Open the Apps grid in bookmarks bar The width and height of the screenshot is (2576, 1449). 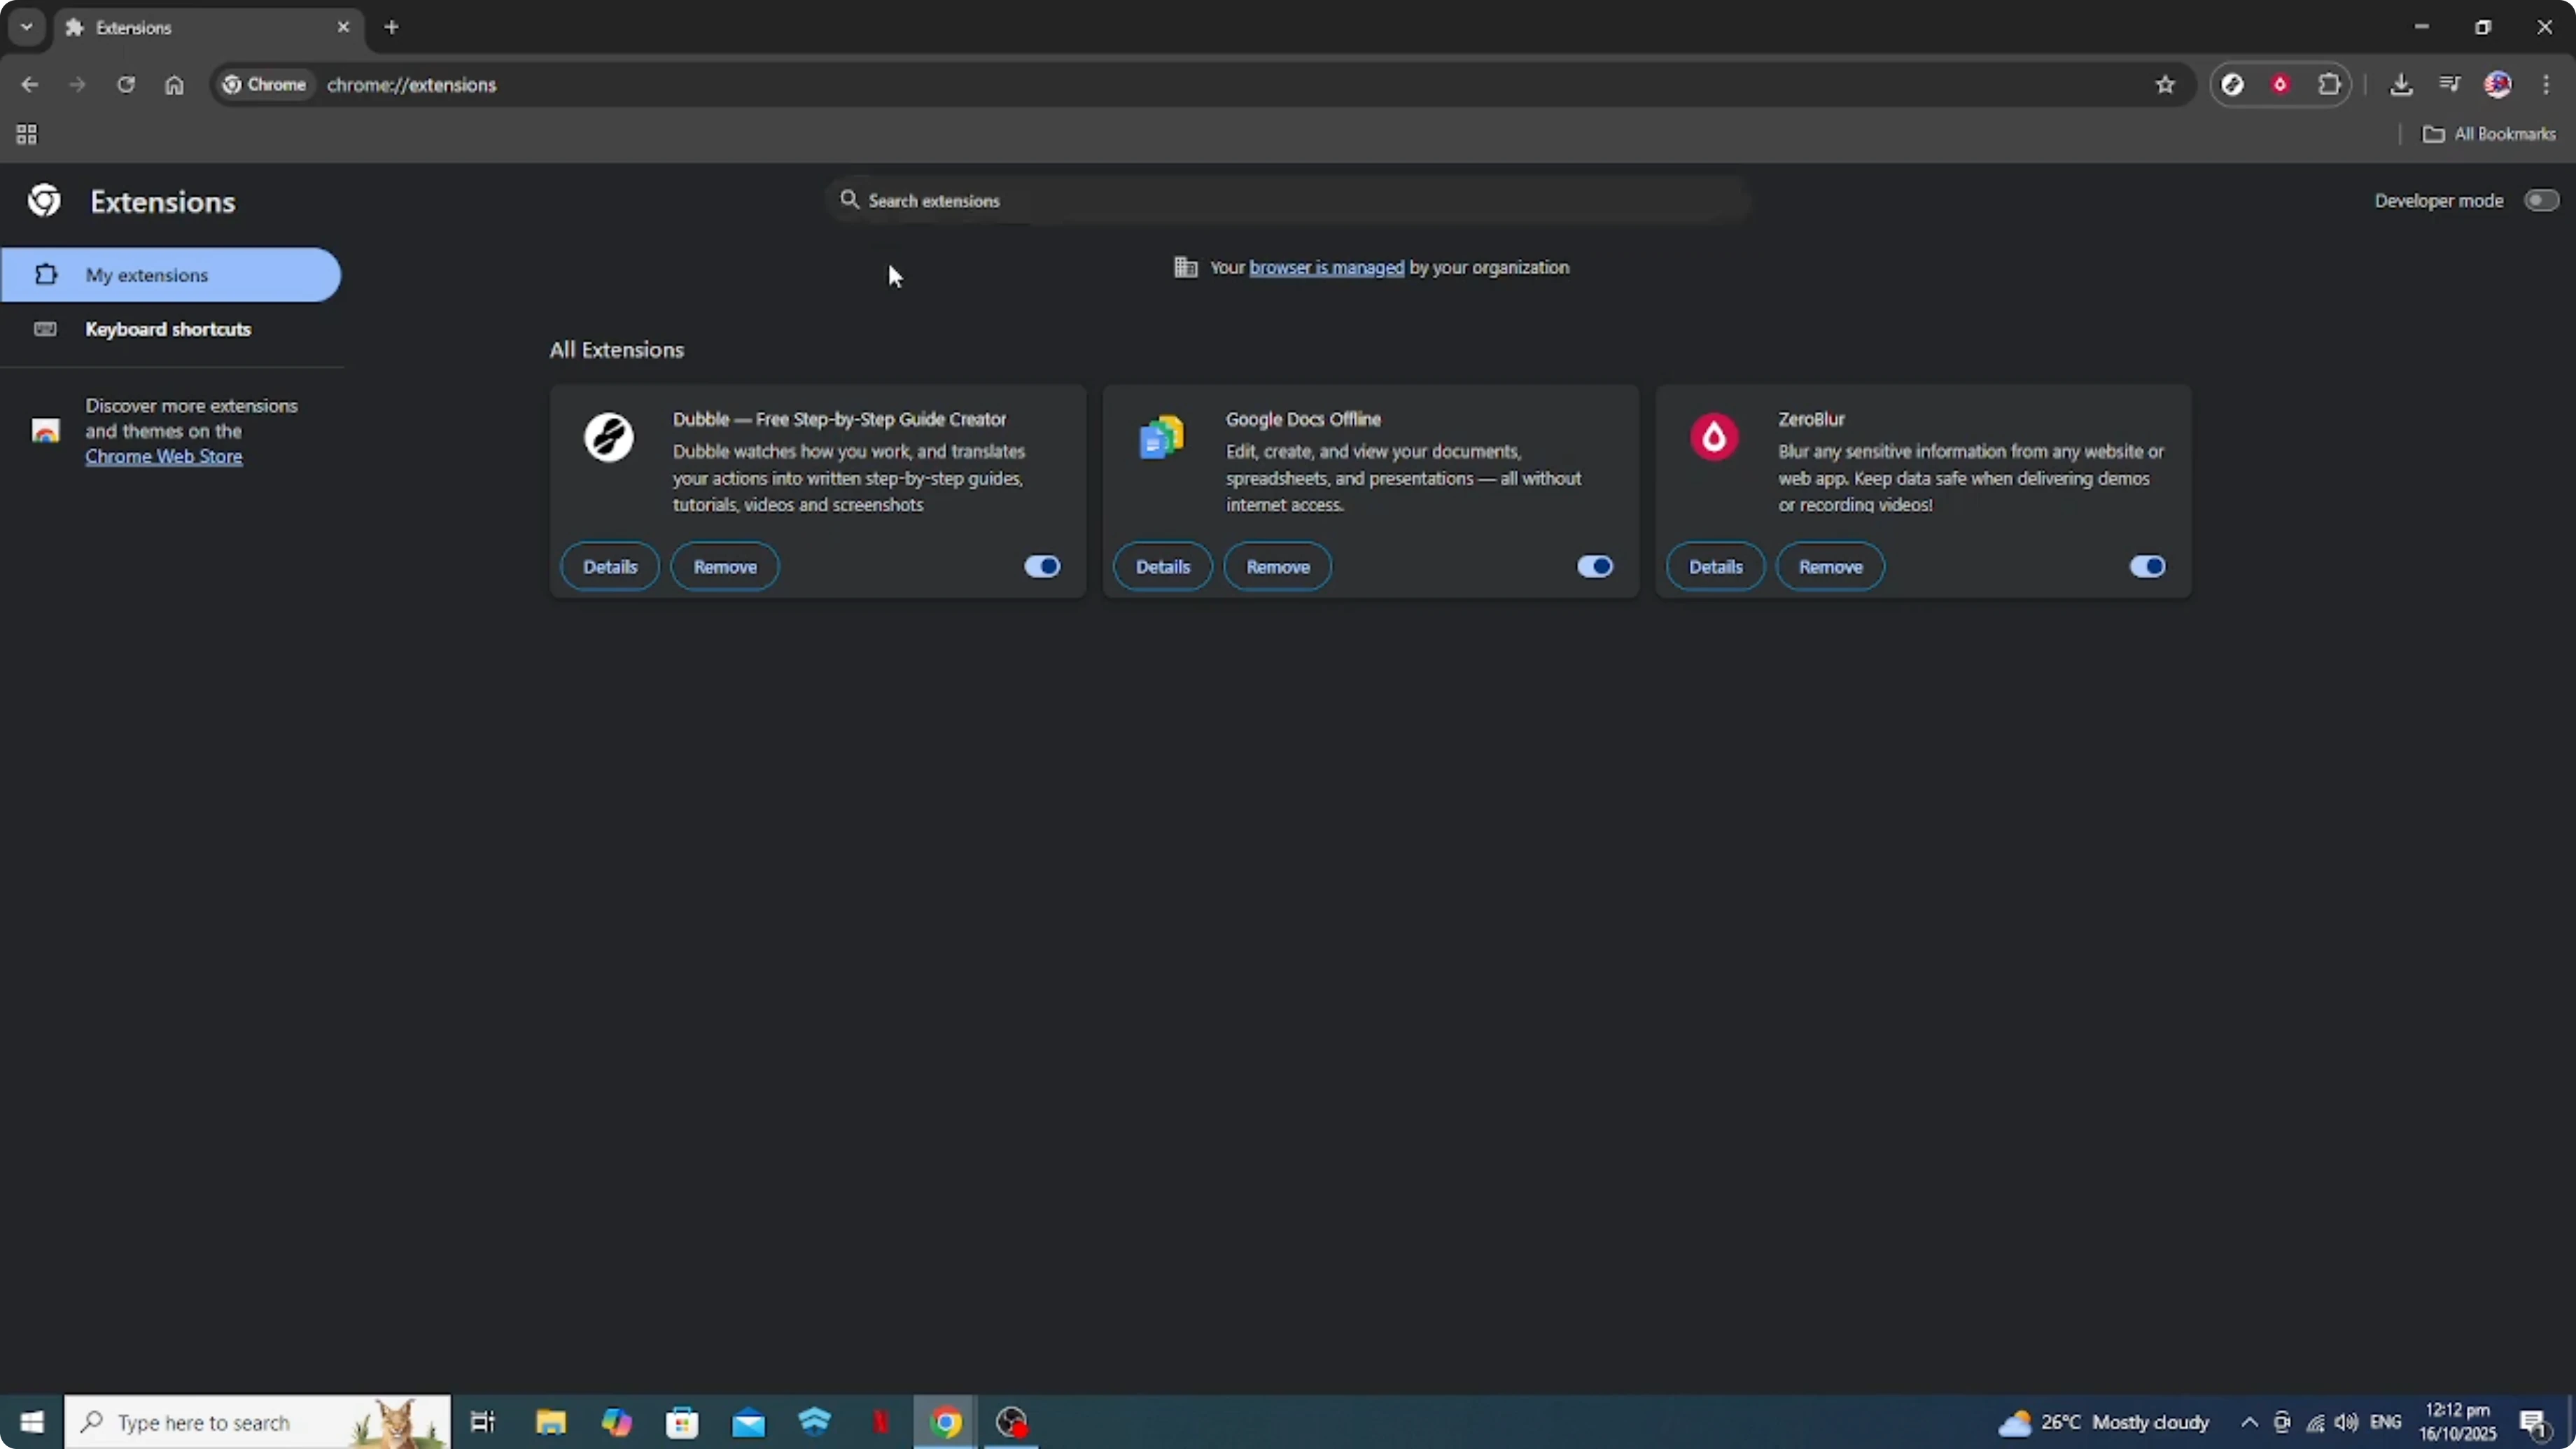(27, 134)
